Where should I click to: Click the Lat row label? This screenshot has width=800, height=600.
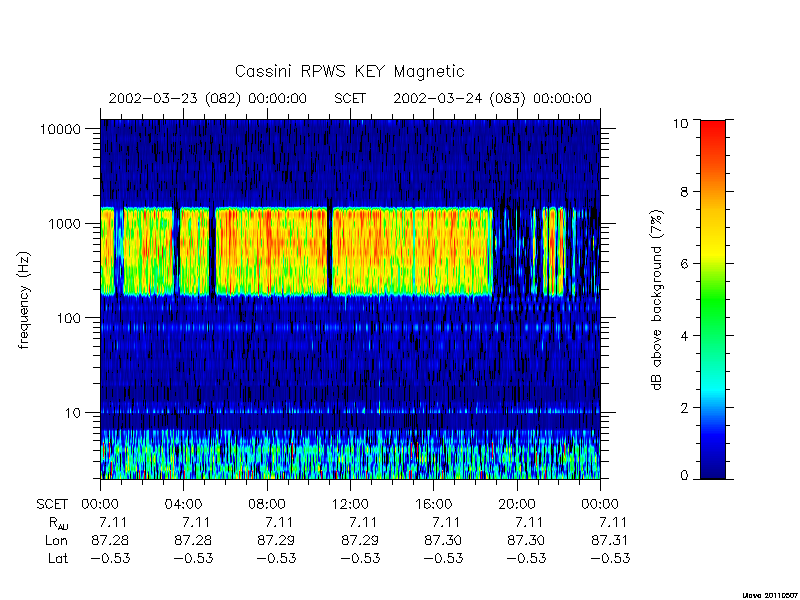[58, 558]
